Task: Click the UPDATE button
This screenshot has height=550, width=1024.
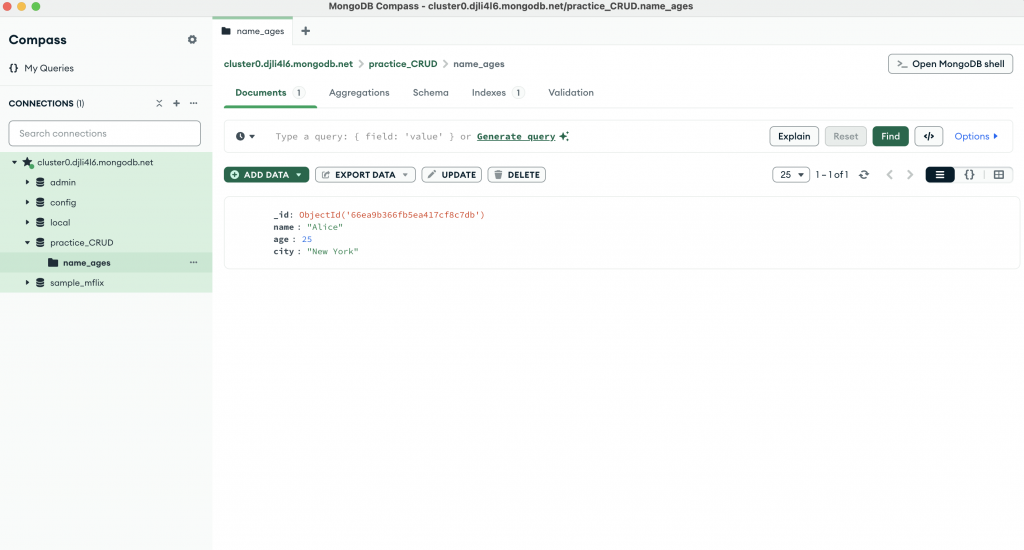Action: click(451, 174)
